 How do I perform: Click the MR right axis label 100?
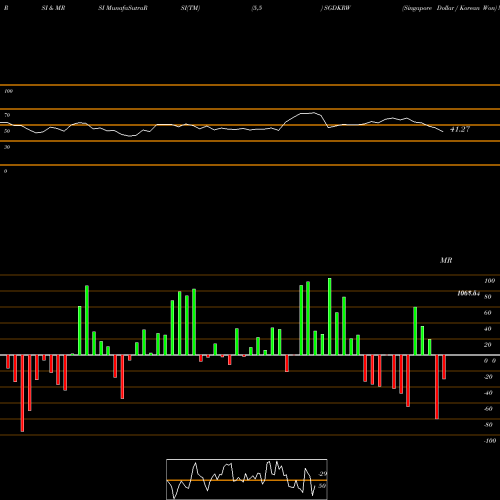tap(489, 281)
